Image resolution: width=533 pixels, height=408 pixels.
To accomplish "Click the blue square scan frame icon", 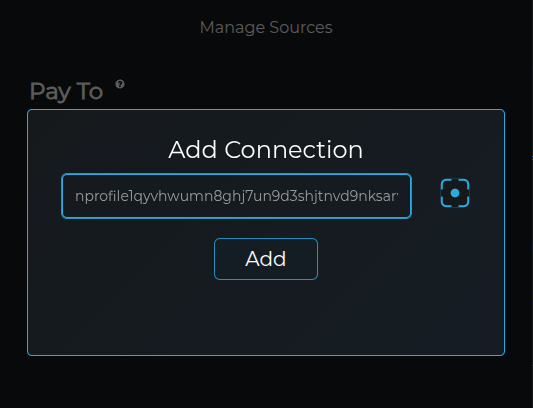I will point(455,193).
